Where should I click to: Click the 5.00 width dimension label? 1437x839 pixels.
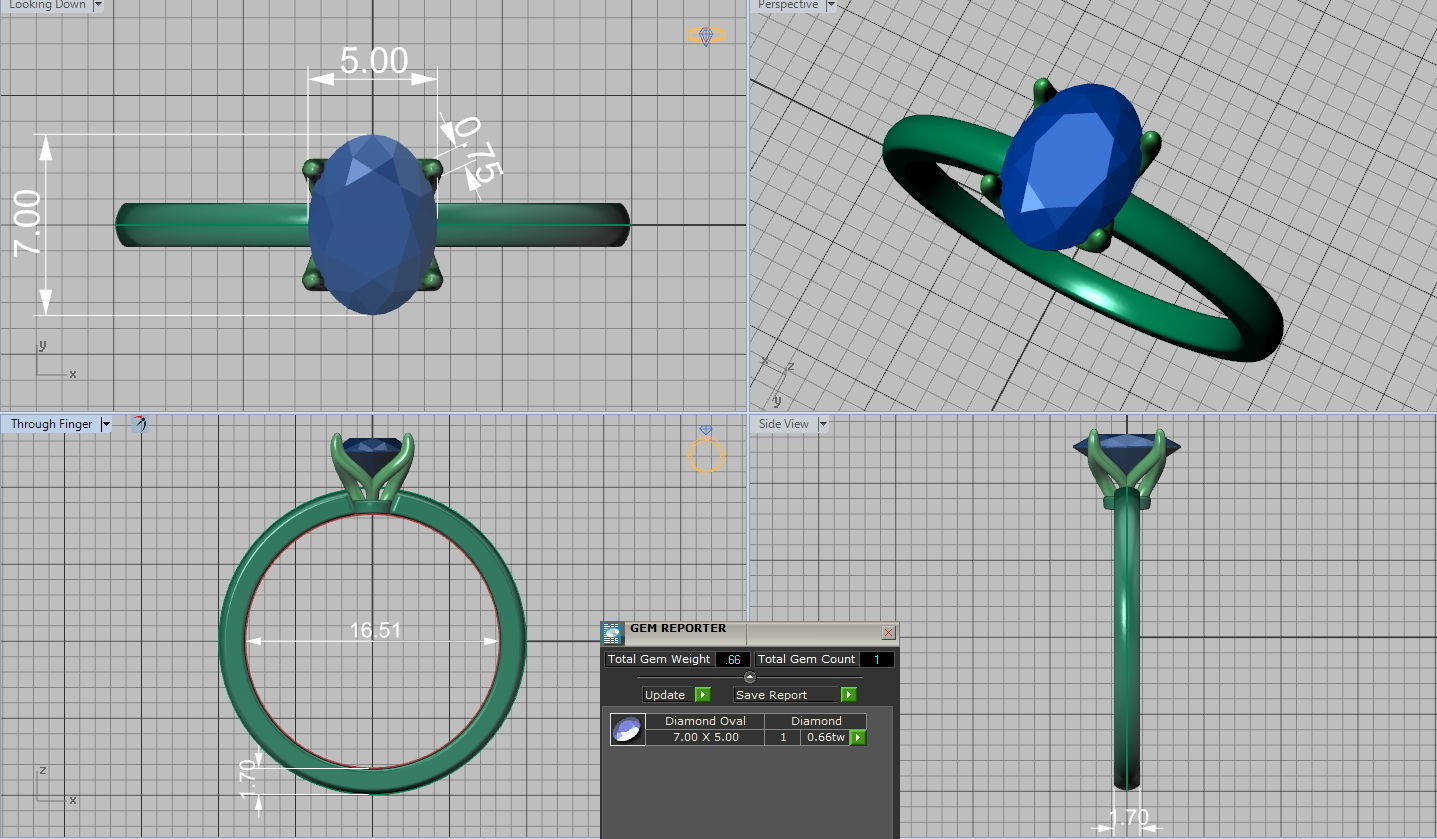tap(373, 61)
